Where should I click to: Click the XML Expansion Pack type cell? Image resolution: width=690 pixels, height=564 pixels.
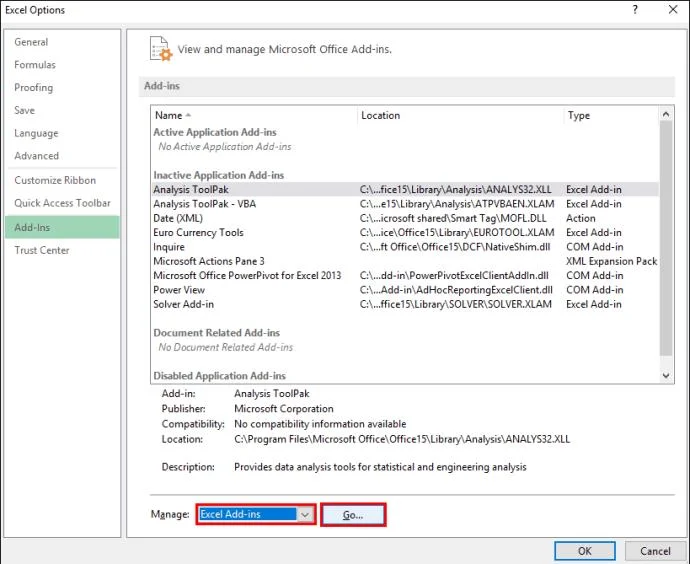coord(611,261)
